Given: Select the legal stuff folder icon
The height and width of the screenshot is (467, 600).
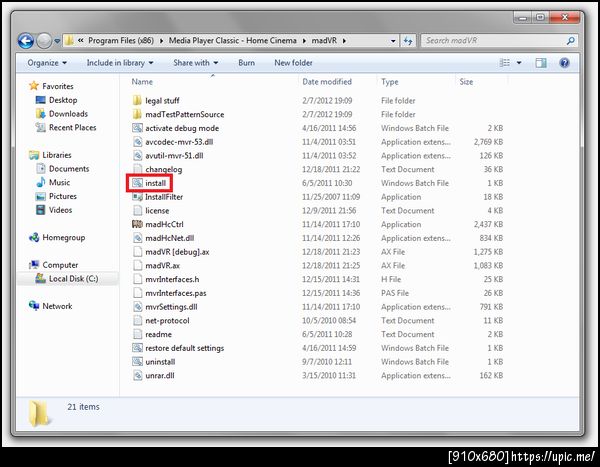Looking at the screenshot, I should coord(137,101).
